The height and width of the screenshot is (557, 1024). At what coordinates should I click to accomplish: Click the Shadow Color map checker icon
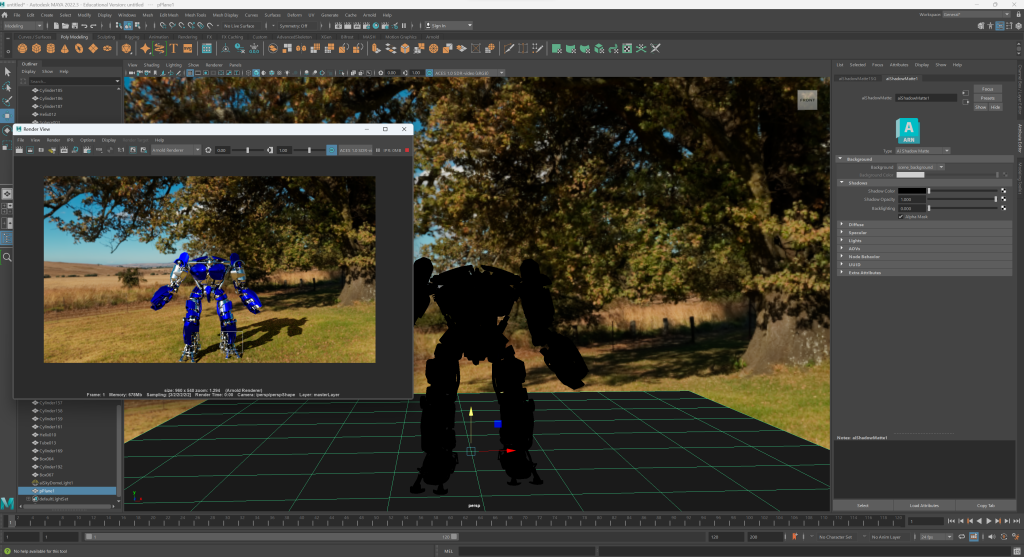(1003, 191)
